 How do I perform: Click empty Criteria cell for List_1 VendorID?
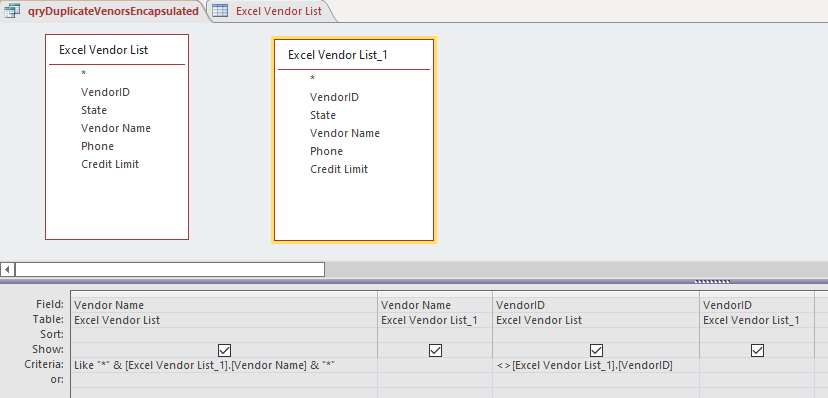pyautogui.click(x=757, y=365)
